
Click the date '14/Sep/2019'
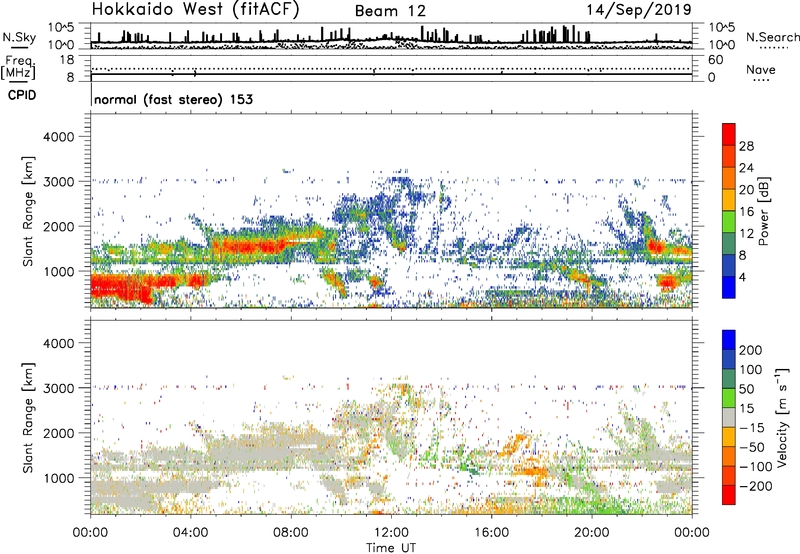(x=639, y=9)
